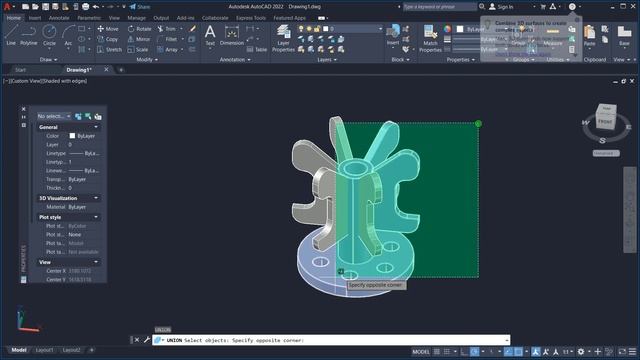Open the Dimension tool
Image resolution: width=640 pixels, height=360 pixels.
click(231, 35)
